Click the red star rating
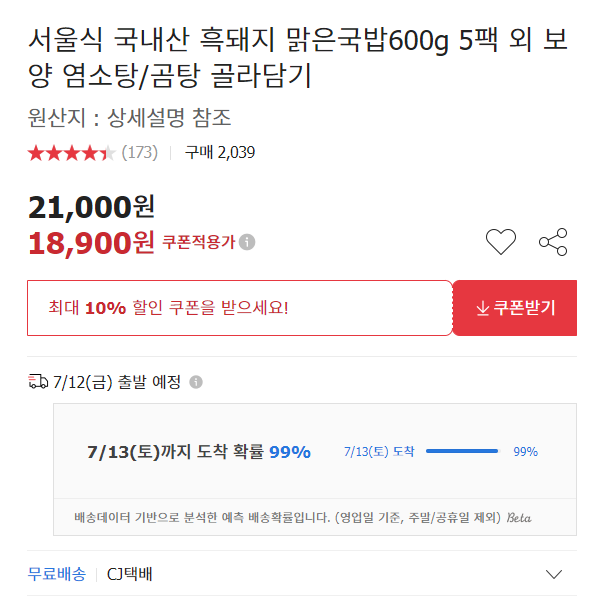The height and width of the screenshot is (600, 600). (x=71, y=153)
